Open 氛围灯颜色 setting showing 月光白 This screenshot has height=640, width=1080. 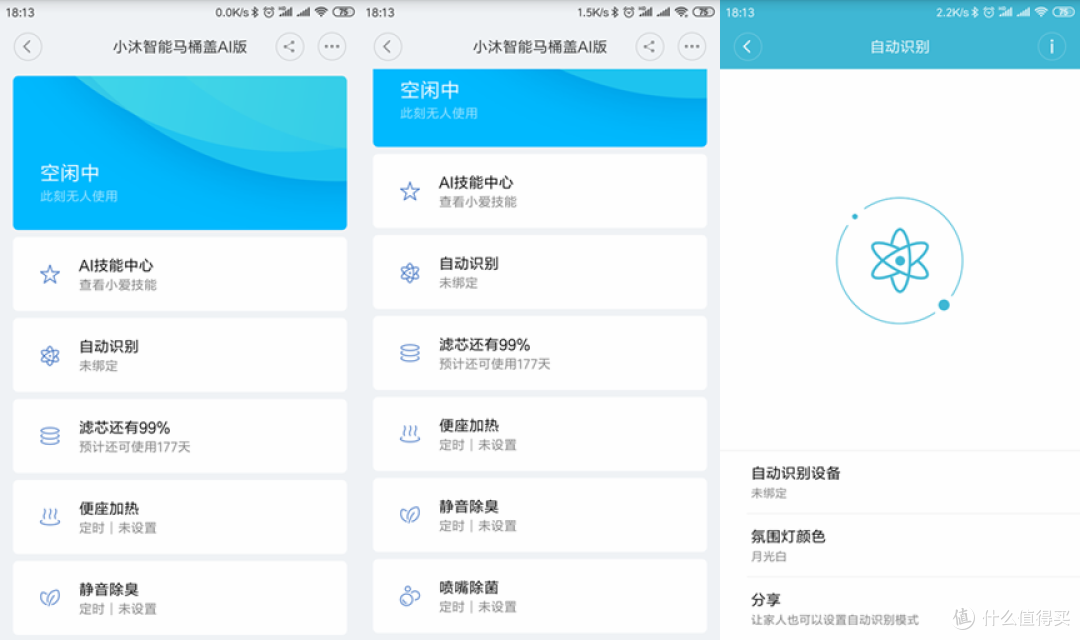tap(900, 546)
